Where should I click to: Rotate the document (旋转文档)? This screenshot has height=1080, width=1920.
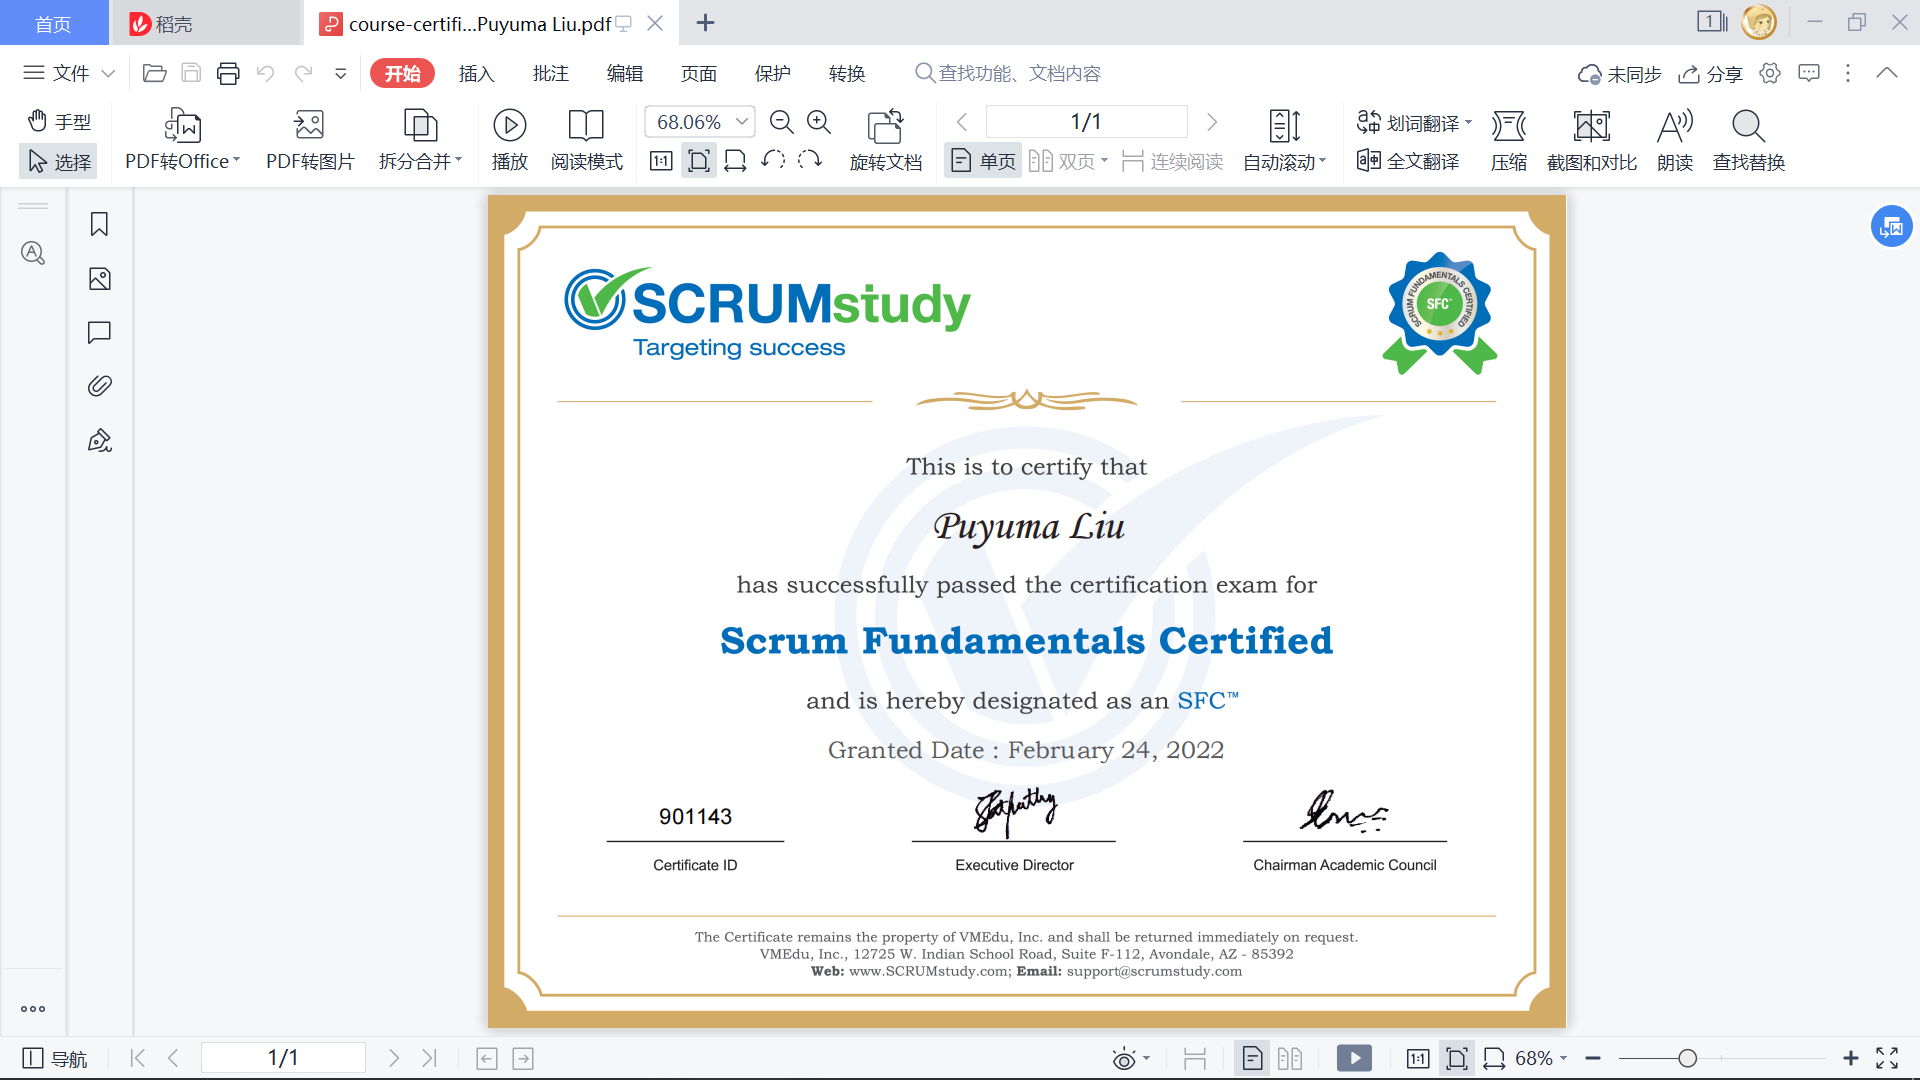[886, 140]
